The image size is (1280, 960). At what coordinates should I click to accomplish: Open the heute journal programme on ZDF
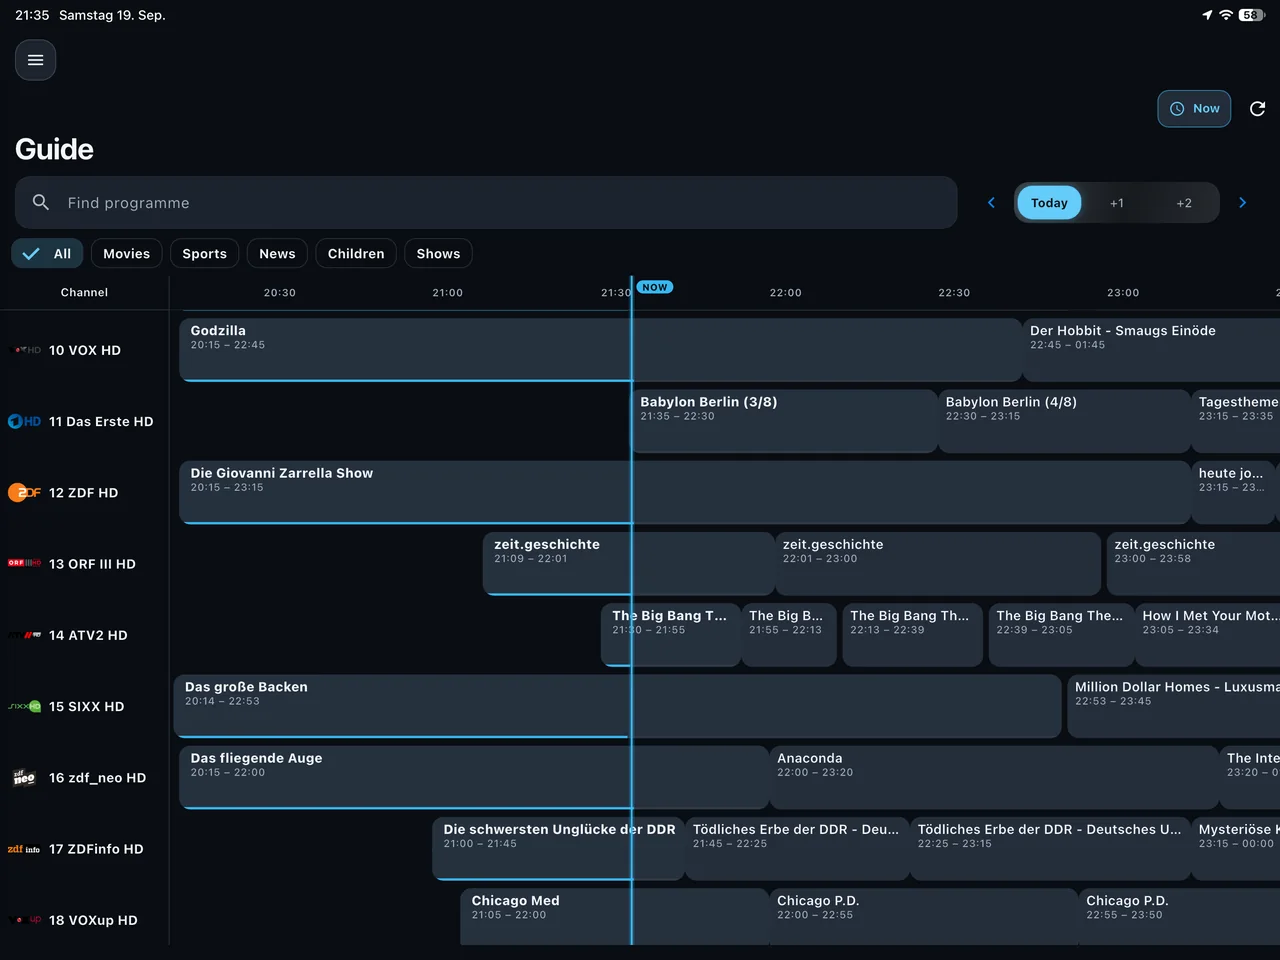click(1234, 492)
